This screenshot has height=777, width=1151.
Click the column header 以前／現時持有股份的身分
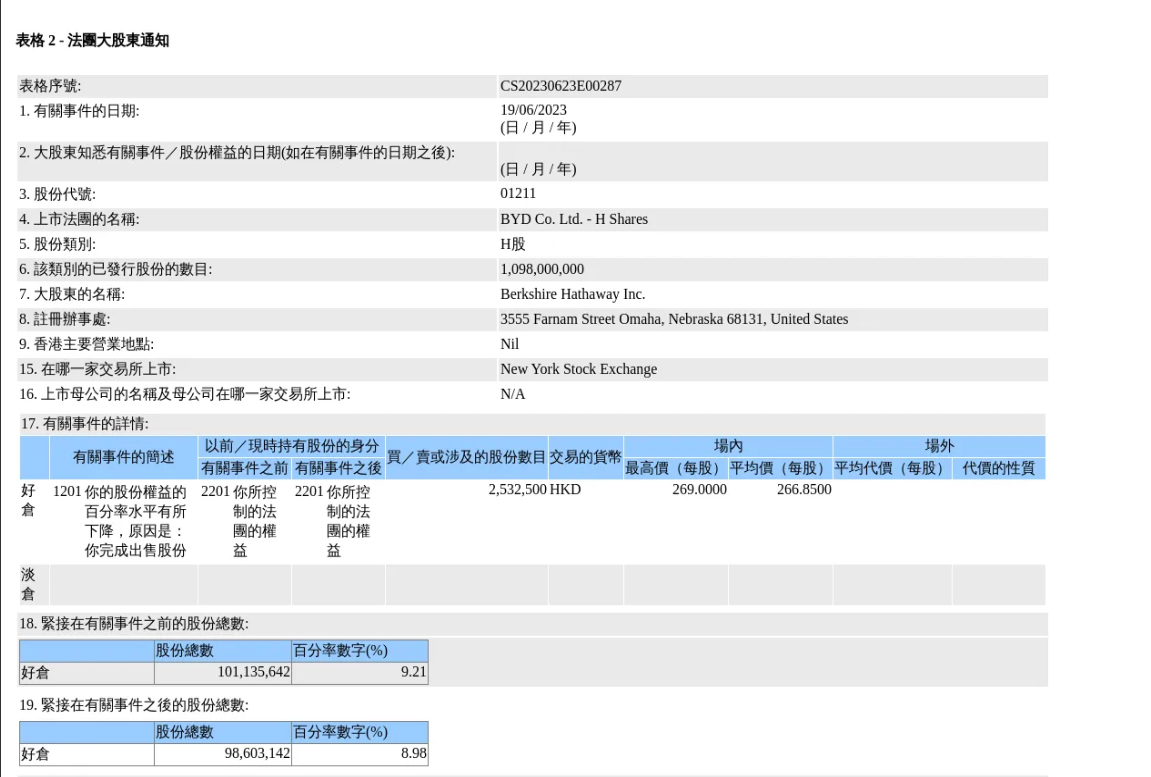291,446
